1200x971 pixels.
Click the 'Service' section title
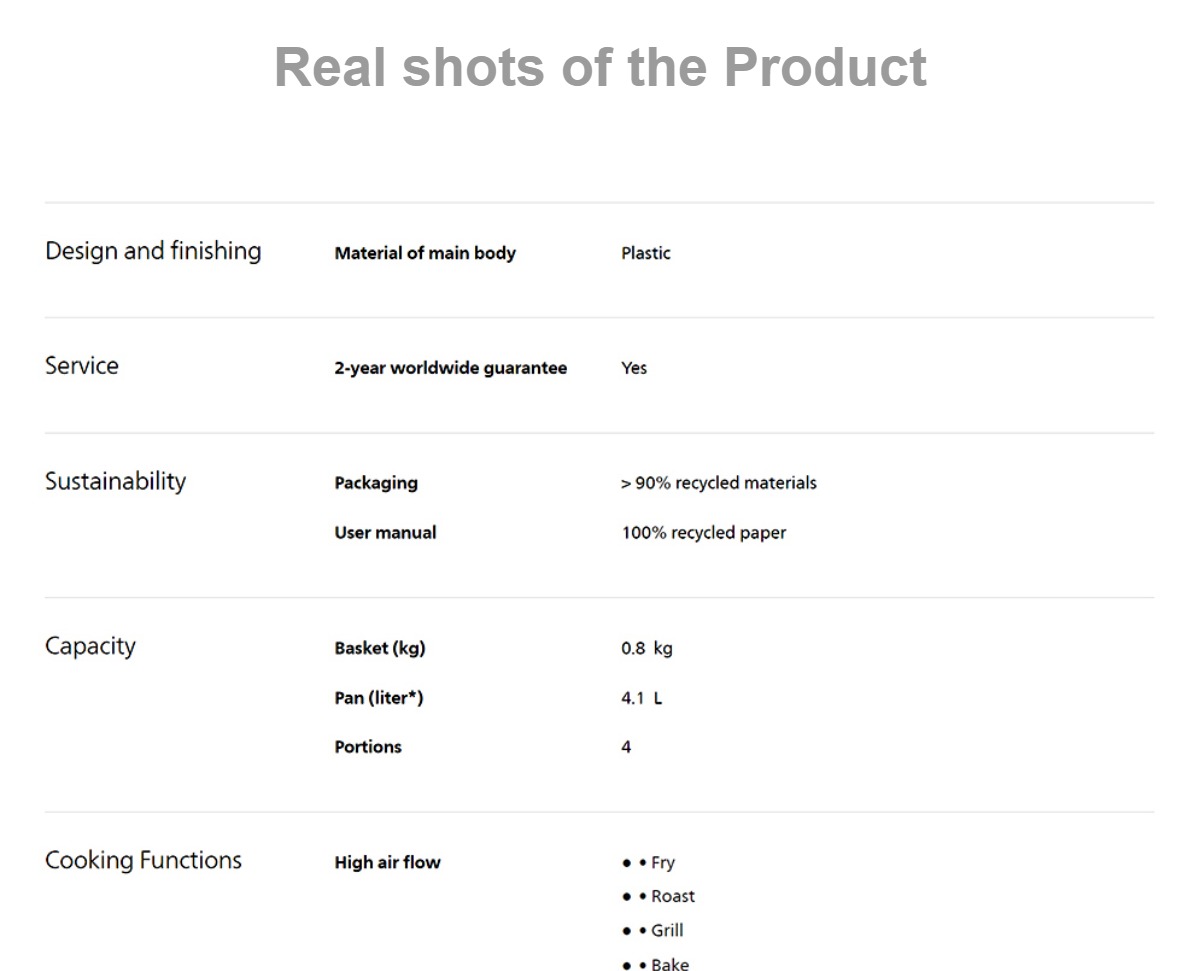82,366
